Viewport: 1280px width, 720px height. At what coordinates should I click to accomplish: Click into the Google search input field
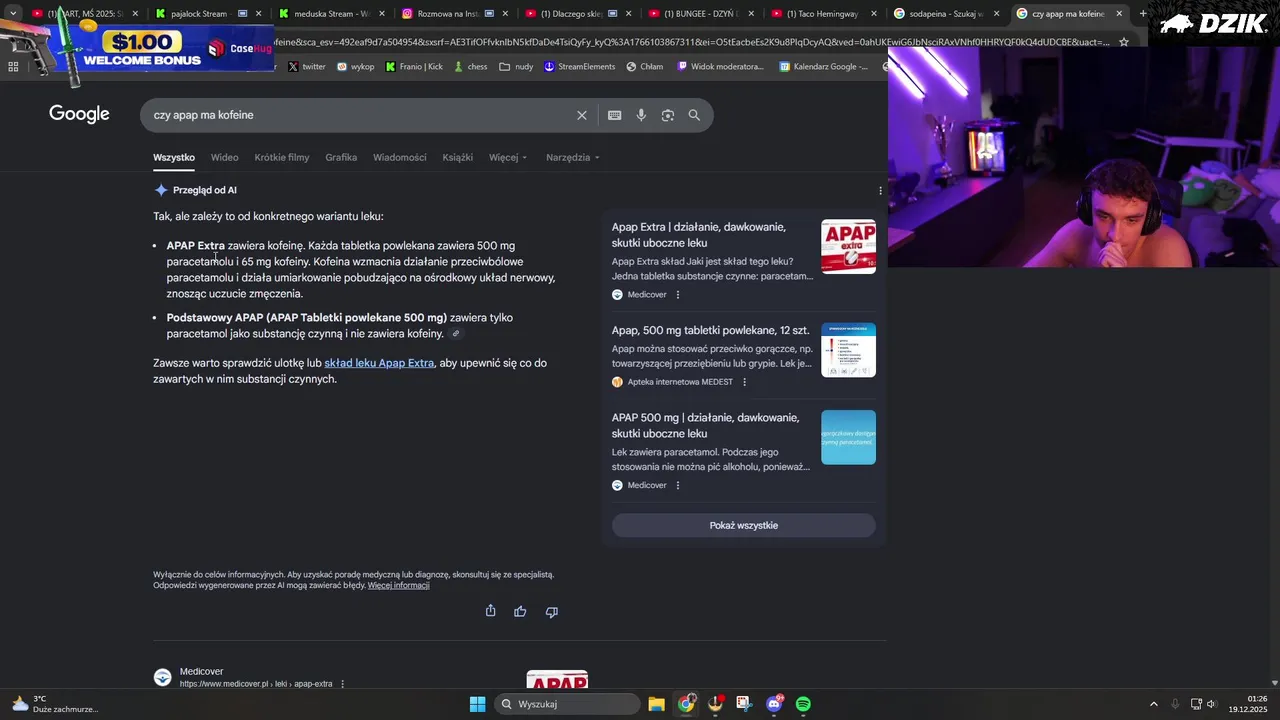coord(360,115)
